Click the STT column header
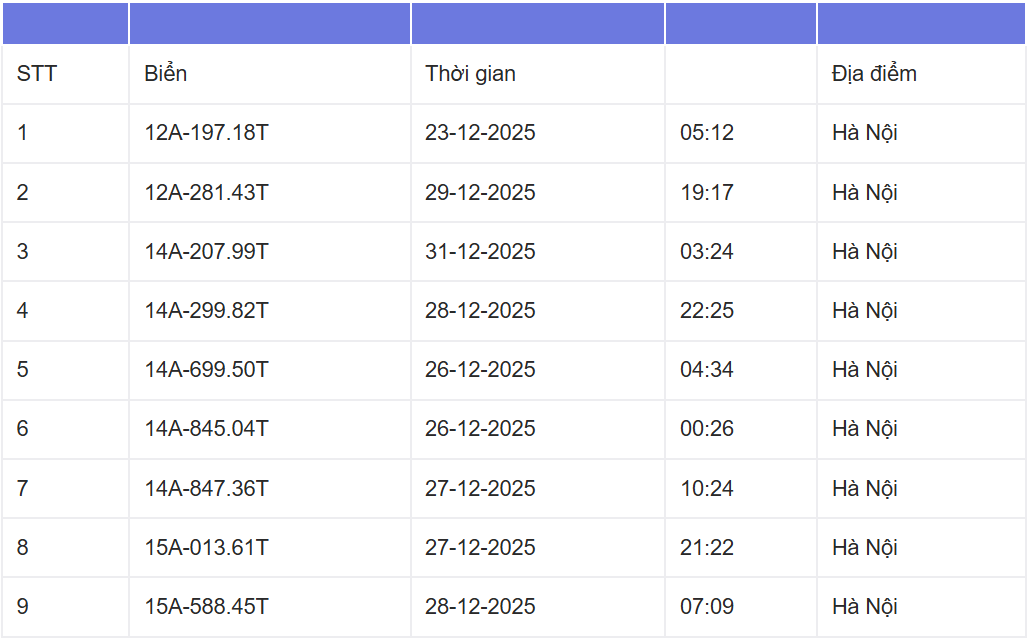Image resolution: width=1029 pixels, height=638 pixels. 37,74
